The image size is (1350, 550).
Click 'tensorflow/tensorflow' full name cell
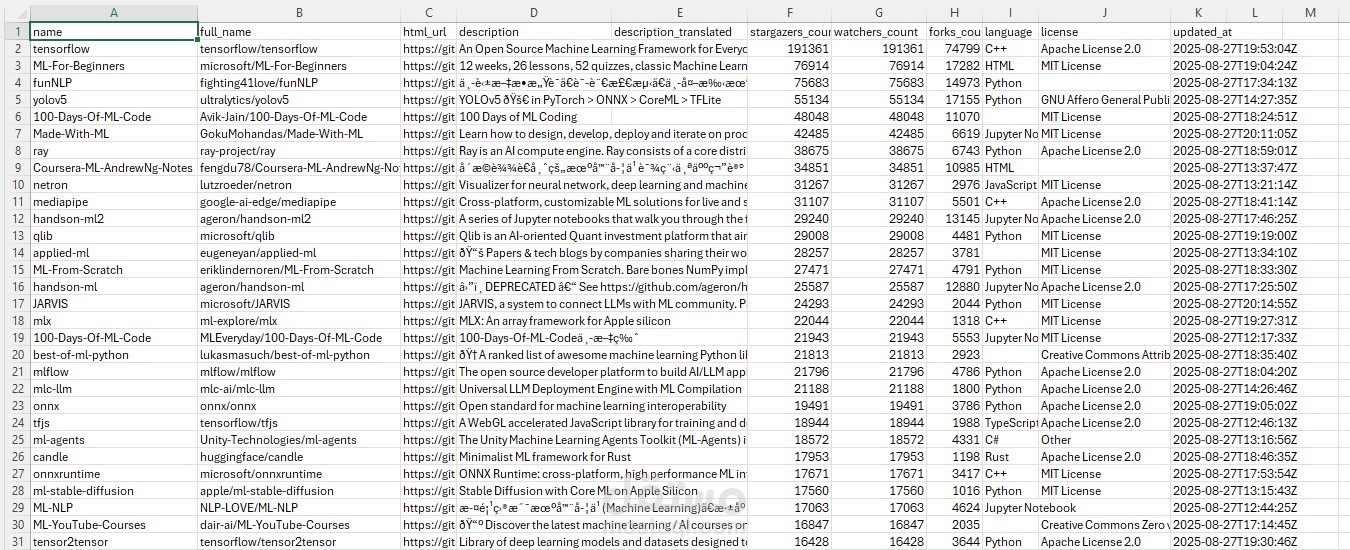click(299, 49)
